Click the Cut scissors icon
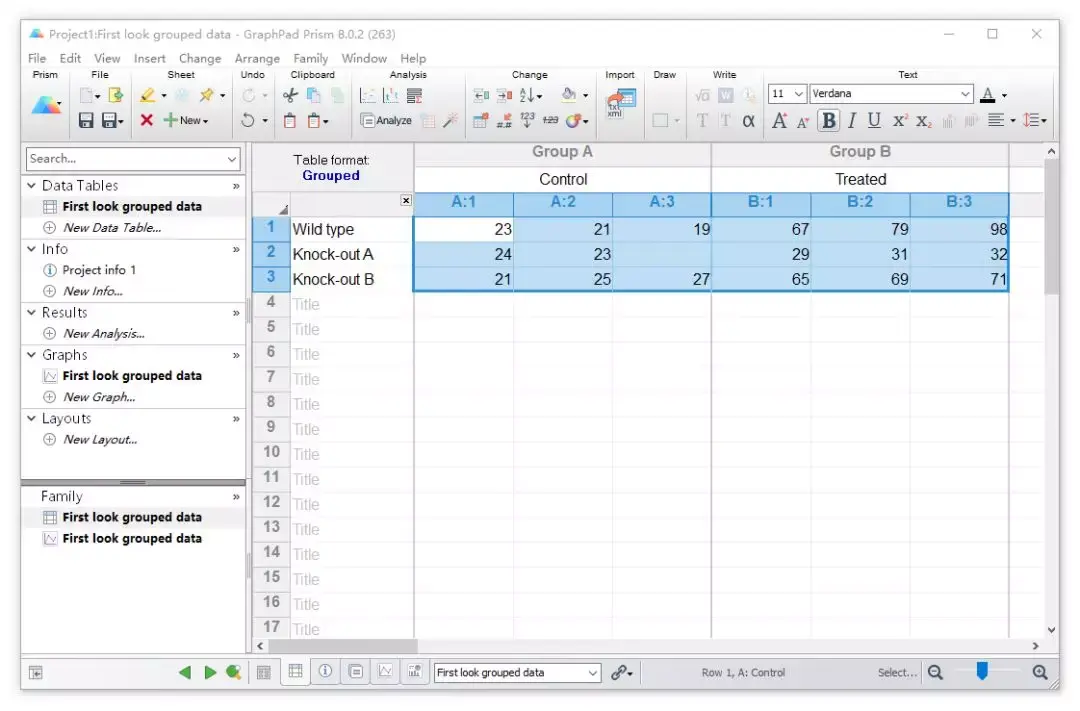Image resolution: width=1080 pixels, height=711 pixels. [290, 95]
